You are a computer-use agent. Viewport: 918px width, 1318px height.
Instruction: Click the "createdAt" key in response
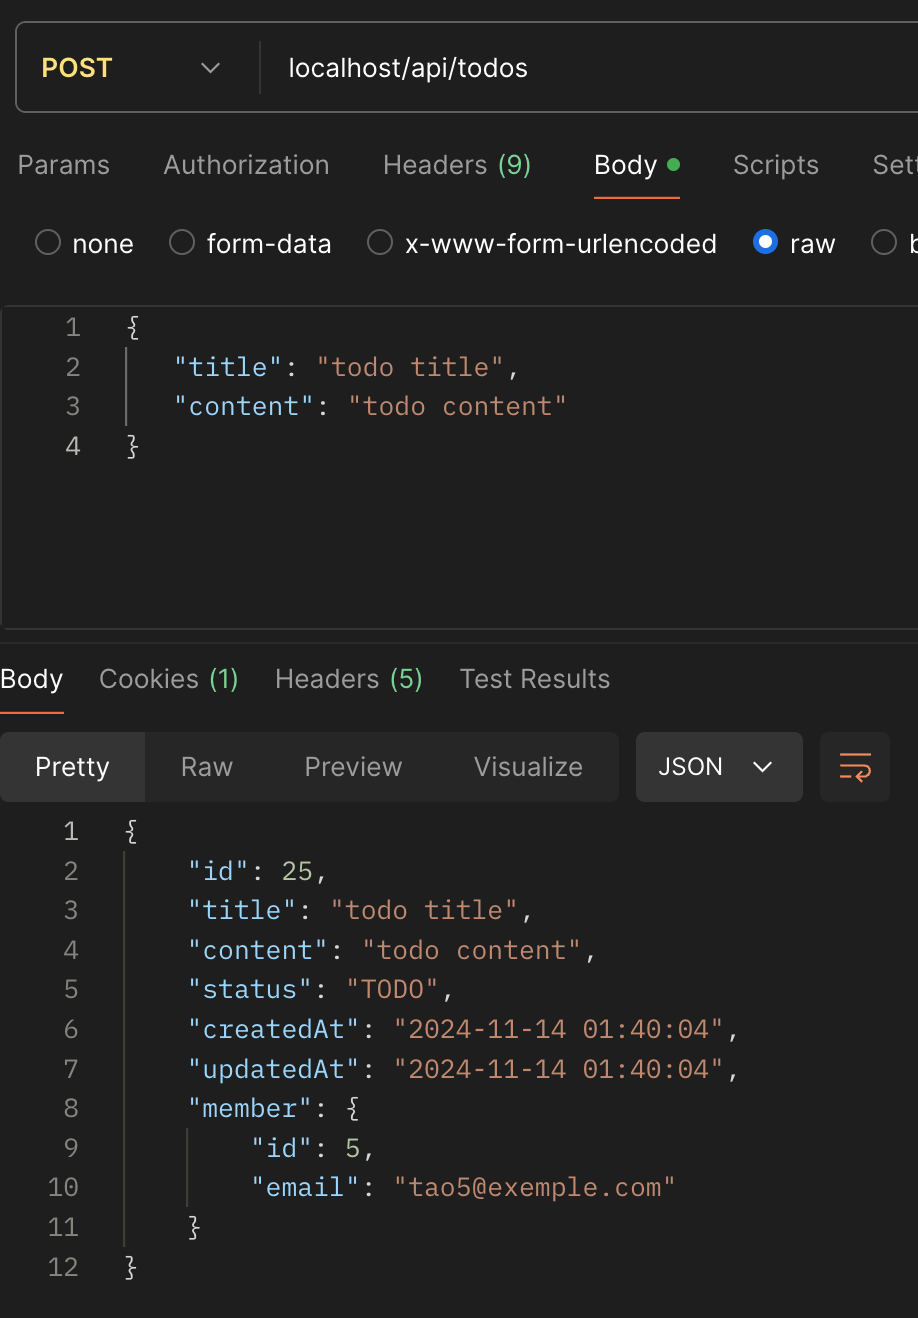pyautogui.click(x=274, y=1029)
